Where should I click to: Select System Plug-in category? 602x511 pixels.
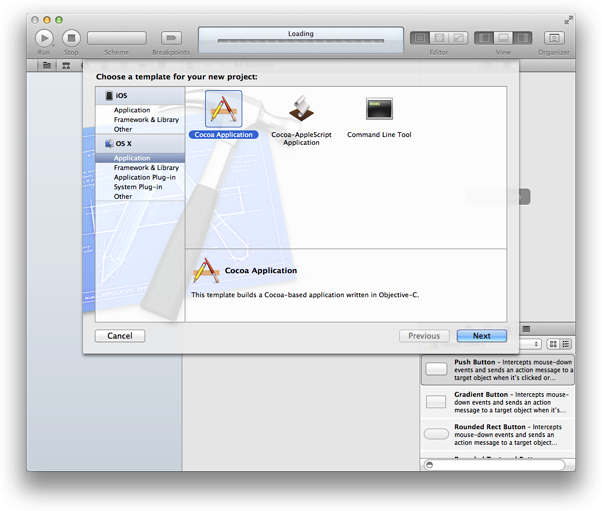pyautogui.click(x=138, y=187)
